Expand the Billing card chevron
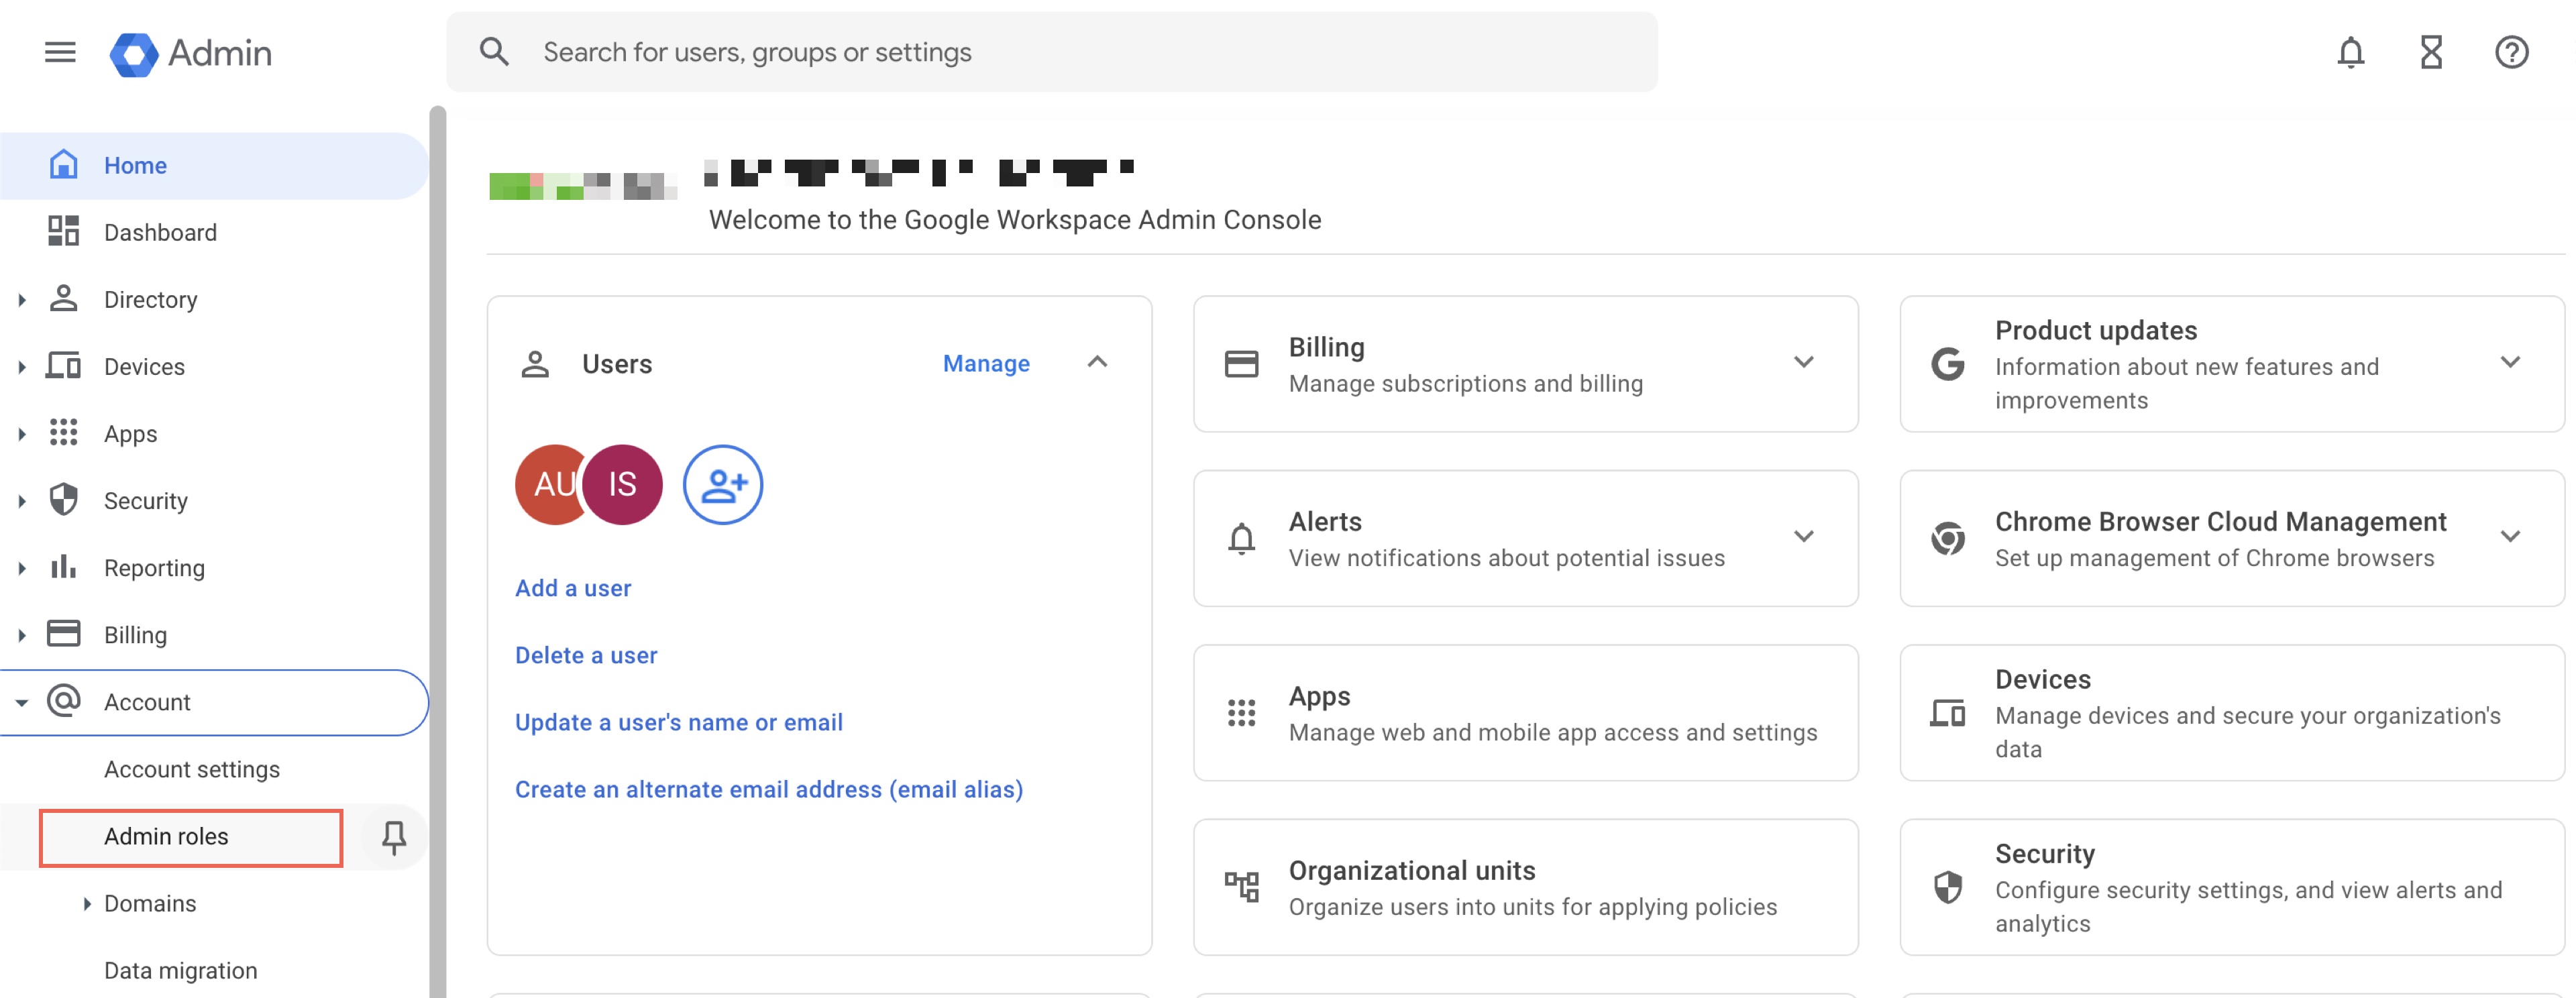The height and width of the screenshot is (998, 2576). pyautogui.click(x=1803, y=362)
